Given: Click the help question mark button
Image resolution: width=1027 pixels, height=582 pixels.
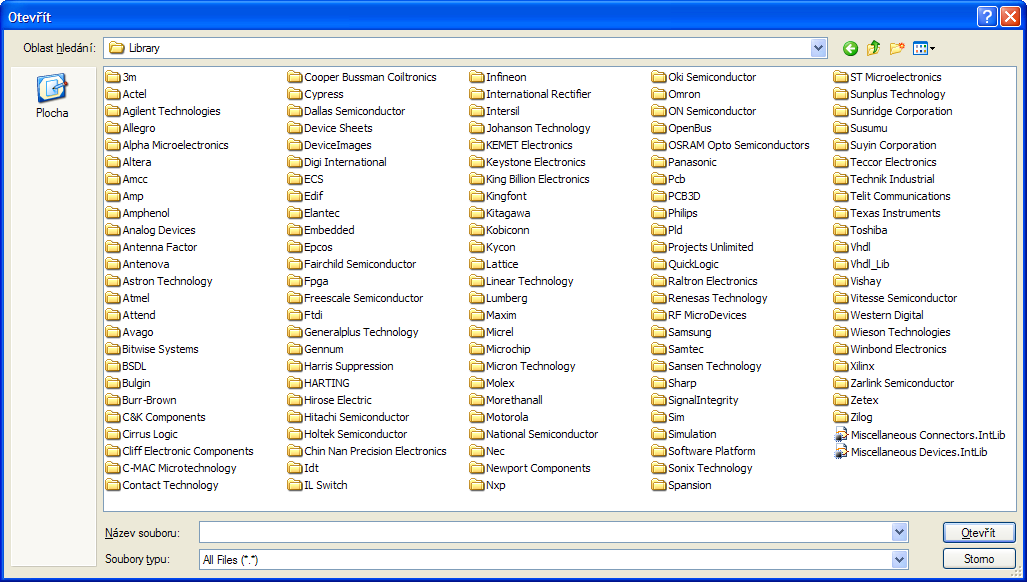Looking at the screenshot, I should (986, 16).
